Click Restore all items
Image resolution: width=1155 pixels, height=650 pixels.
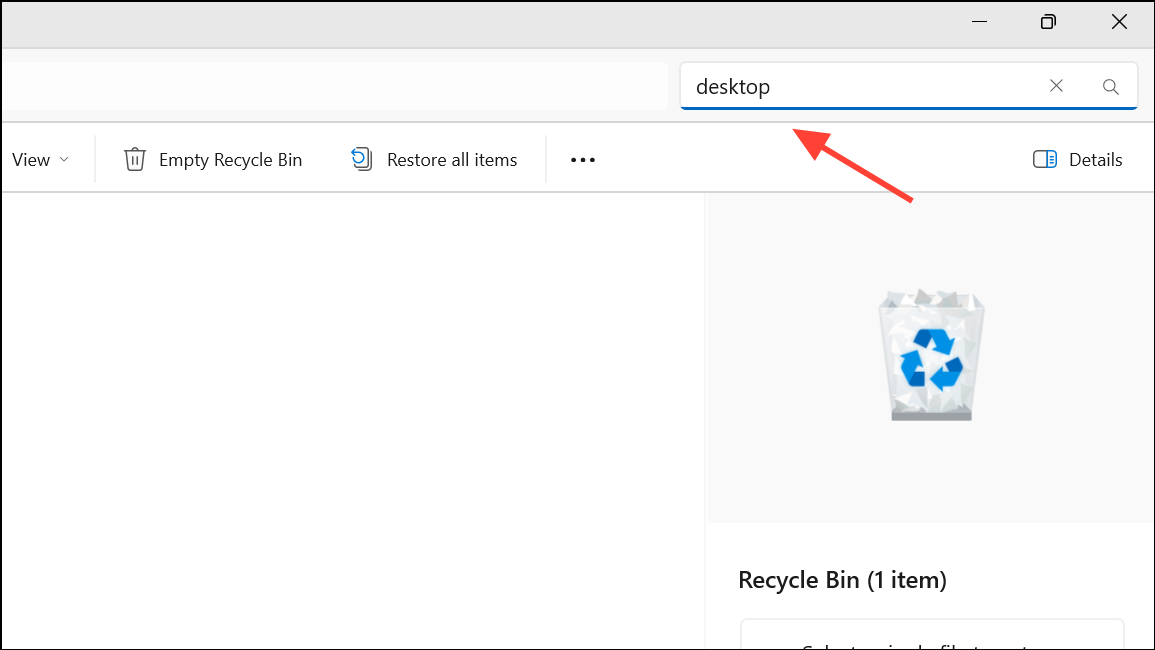coord(434,160)
